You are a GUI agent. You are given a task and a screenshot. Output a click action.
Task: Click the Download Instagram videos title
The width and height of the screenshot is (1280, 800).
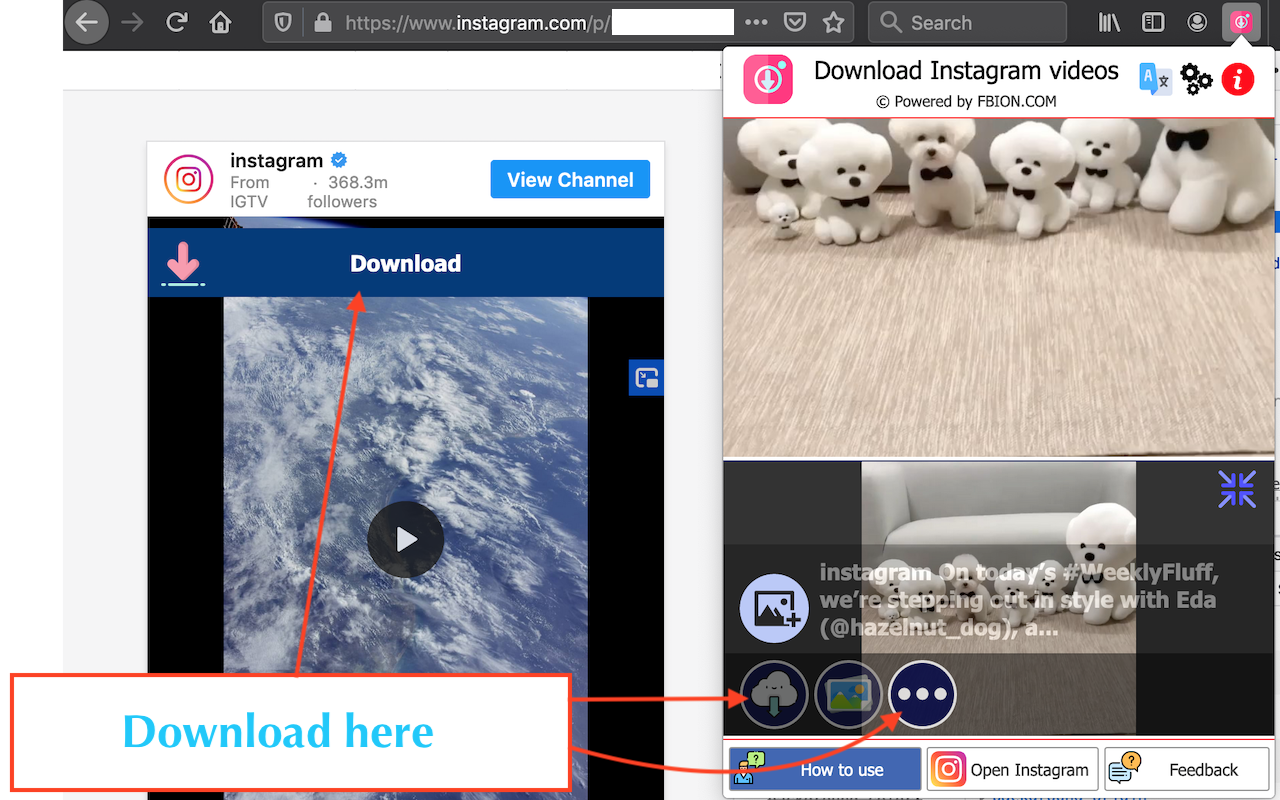[966, 71]
